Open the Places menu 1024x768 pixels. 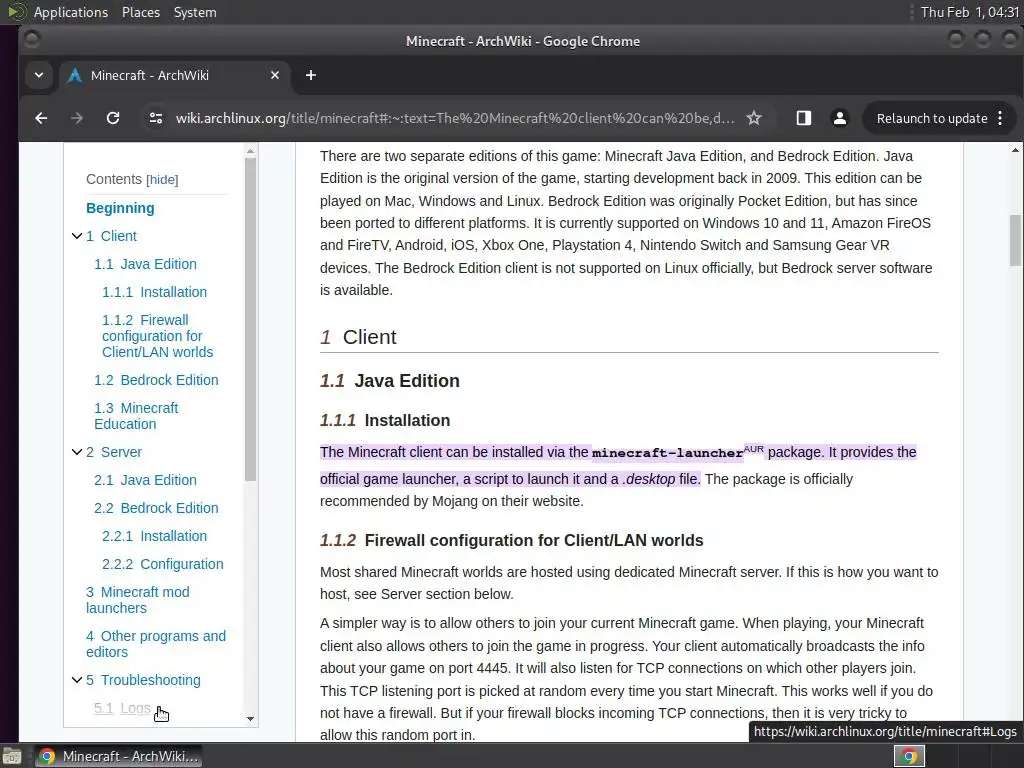[x=141, y=12]
